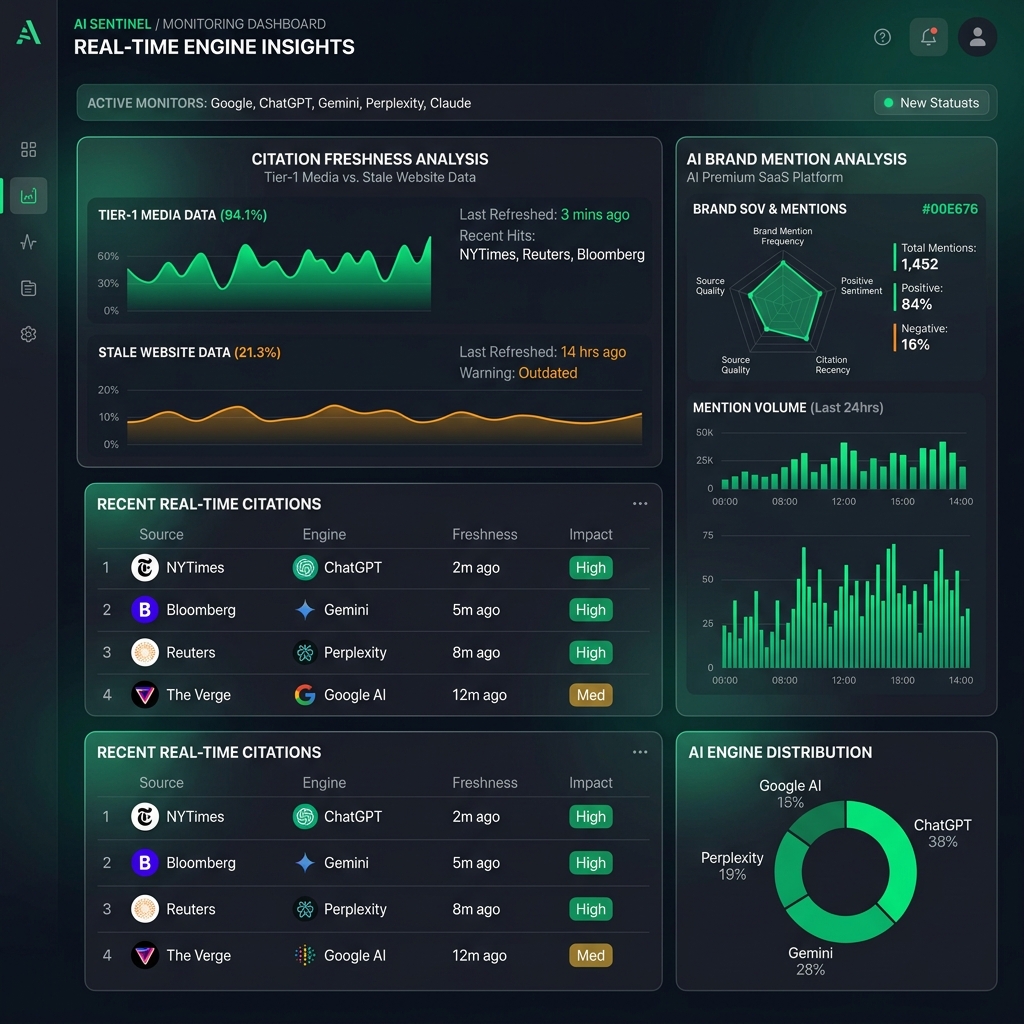The width and height of the screenshot is (1024, 1024).
Task: Sort by Source column in first table
Action: (161, 534)
